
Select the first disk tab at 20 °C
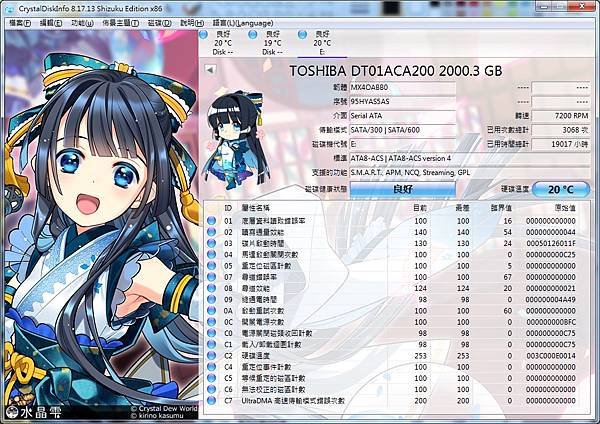tap(223, 43)
